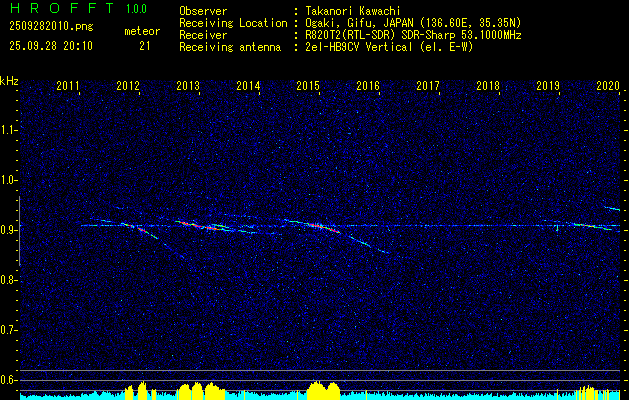Click time axis label 2011
Image resolution: width=629 pixels, height=400 pixels.
click(68, 86)
